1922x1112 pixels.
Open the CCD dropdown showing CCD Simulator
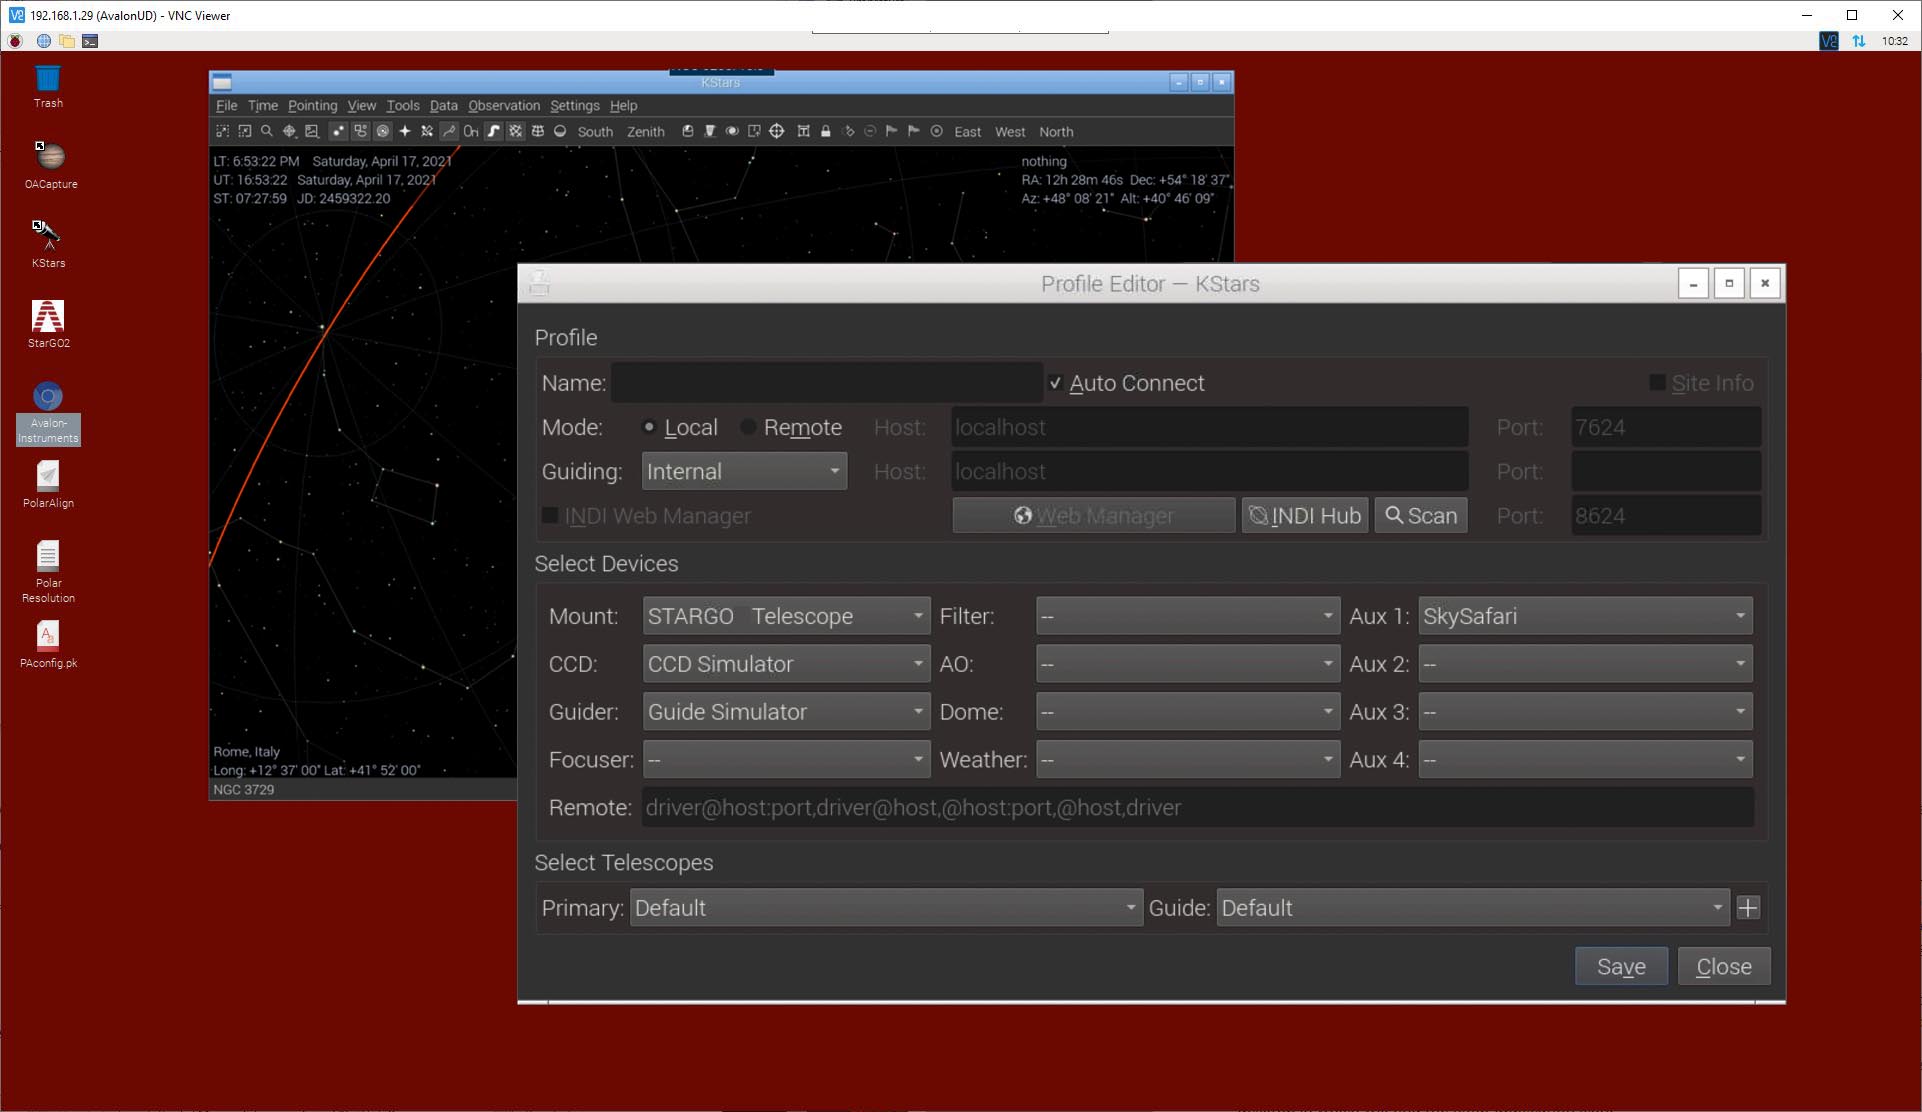(786, 664)
